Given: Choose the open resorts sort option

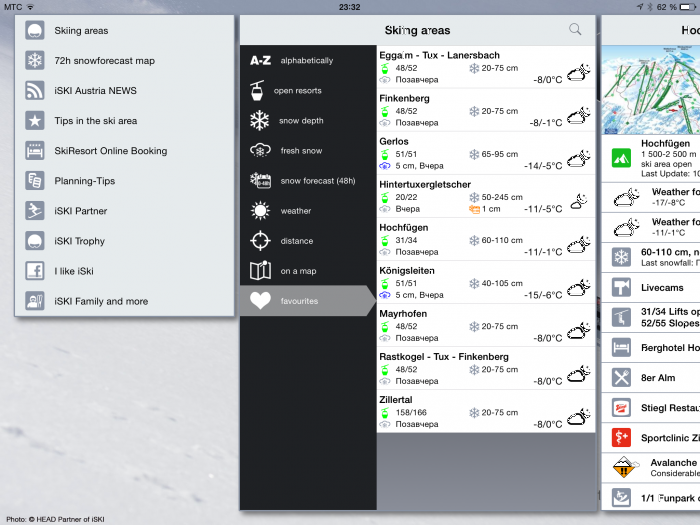Looking at the screenshot, I should 308,90.
